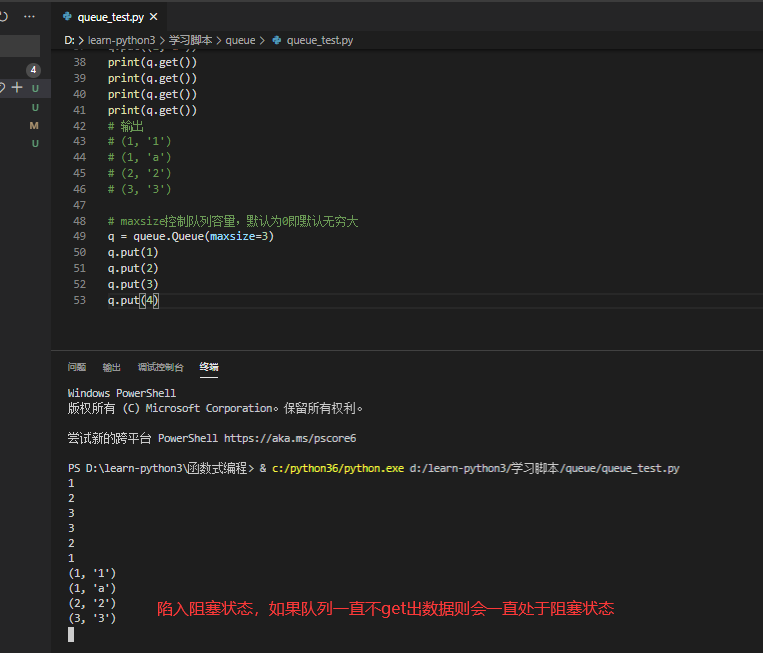The image size is (763, 653).
Task: Click line number 49 in the gutter
Action: (x=80, y=236)
